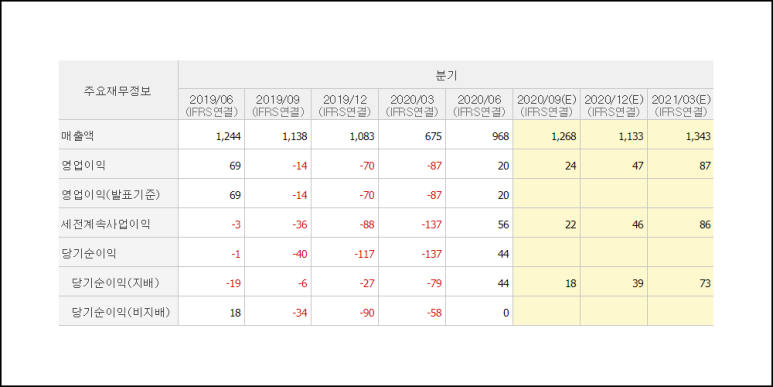Select the 2019/12 column header
Screen dimensions: 773x387
(345, 105)
